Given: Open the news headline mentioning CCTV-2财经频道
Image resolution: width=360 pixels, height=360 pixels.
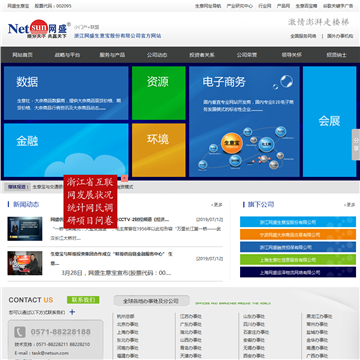Looking at the screenshot, I should click(110, 219).
